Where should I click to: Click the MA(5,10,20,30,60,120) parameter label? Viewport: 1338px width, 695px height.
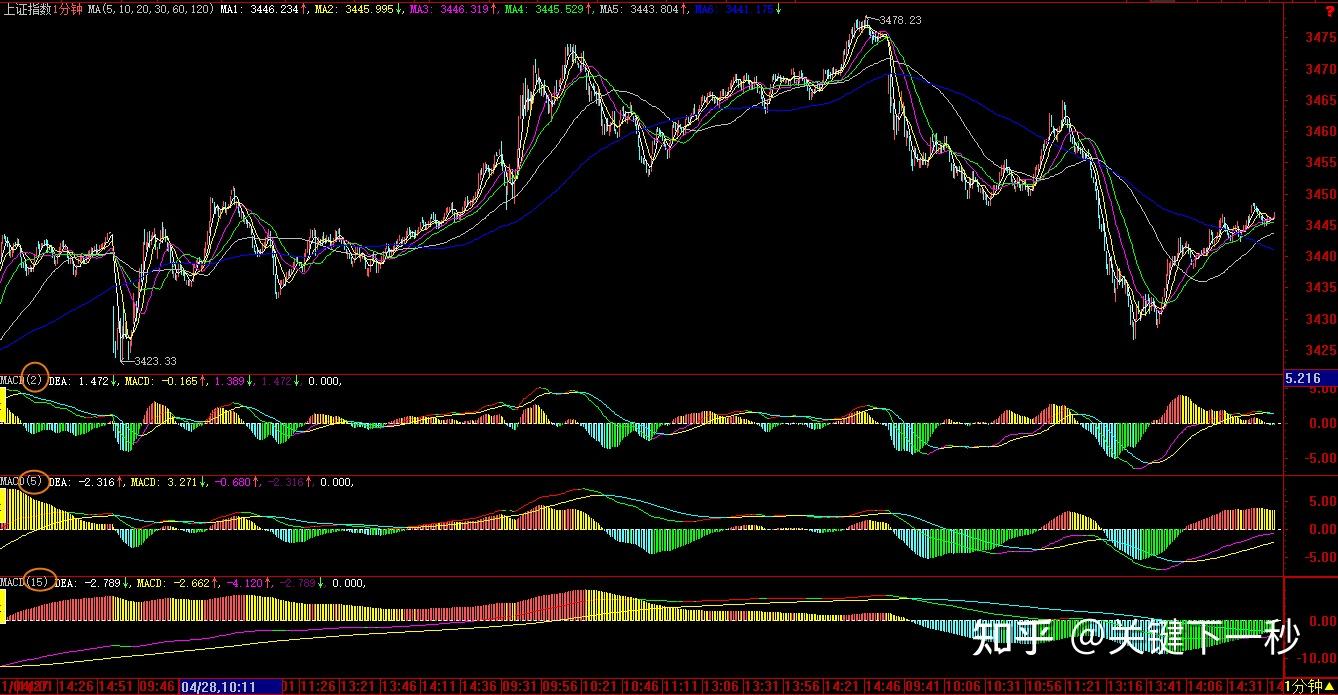pos(151,8)
